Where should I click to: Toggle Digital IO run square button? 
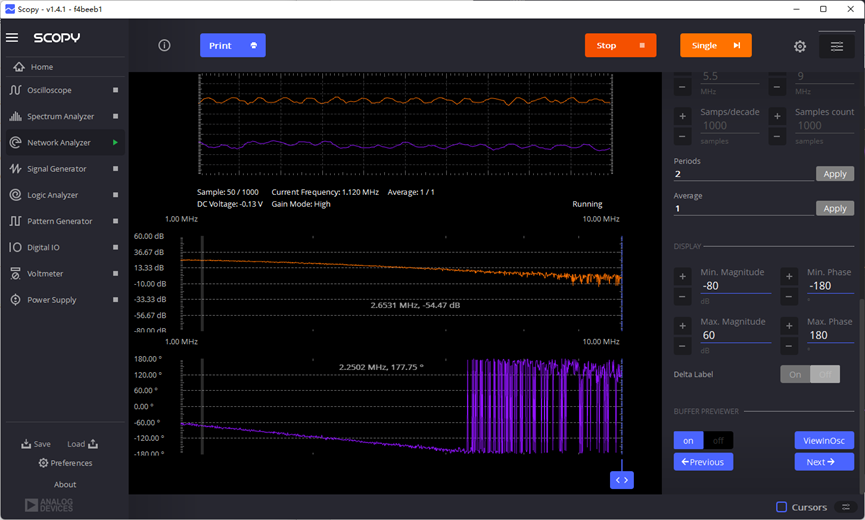click(115, 247)
